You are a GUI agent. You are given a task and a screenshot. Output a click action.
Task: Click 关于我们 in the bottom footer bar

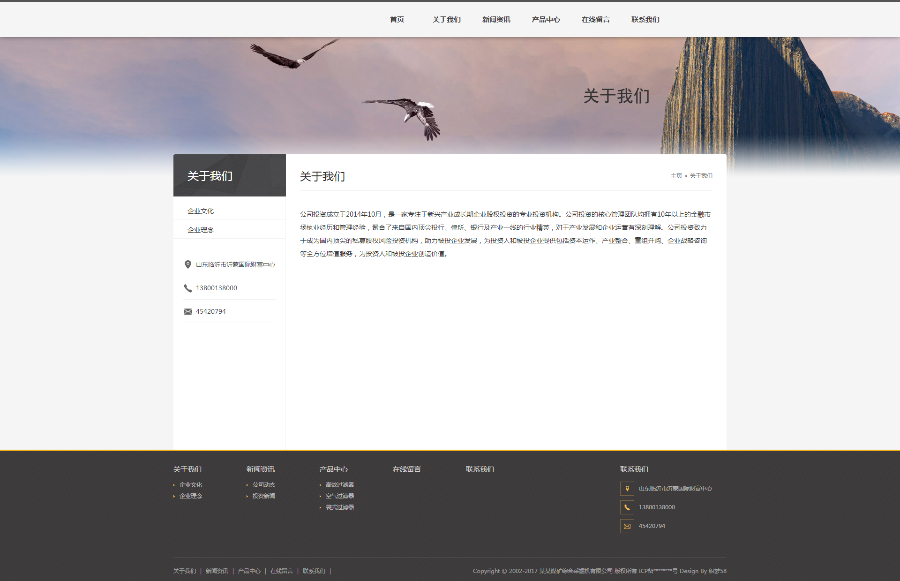click(185, 571)
